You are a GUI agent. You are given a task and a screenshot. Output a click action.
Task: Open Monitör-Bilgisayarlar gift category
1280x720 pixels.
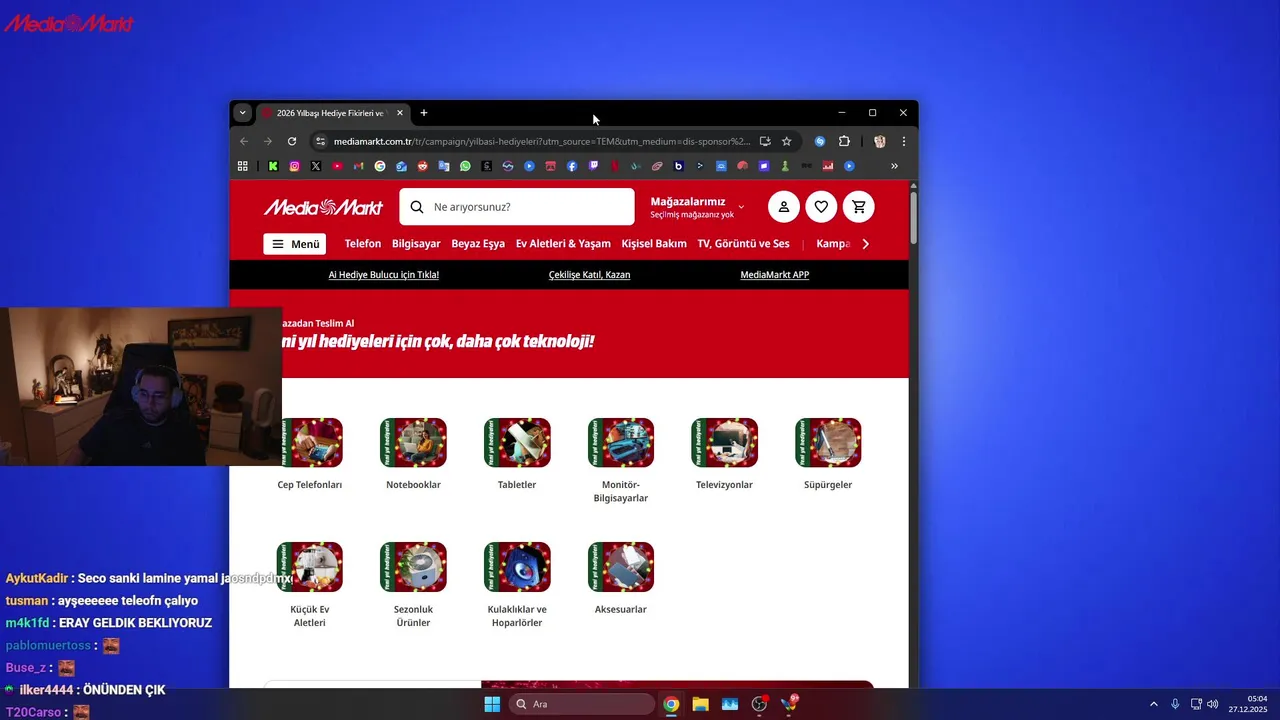621,461
